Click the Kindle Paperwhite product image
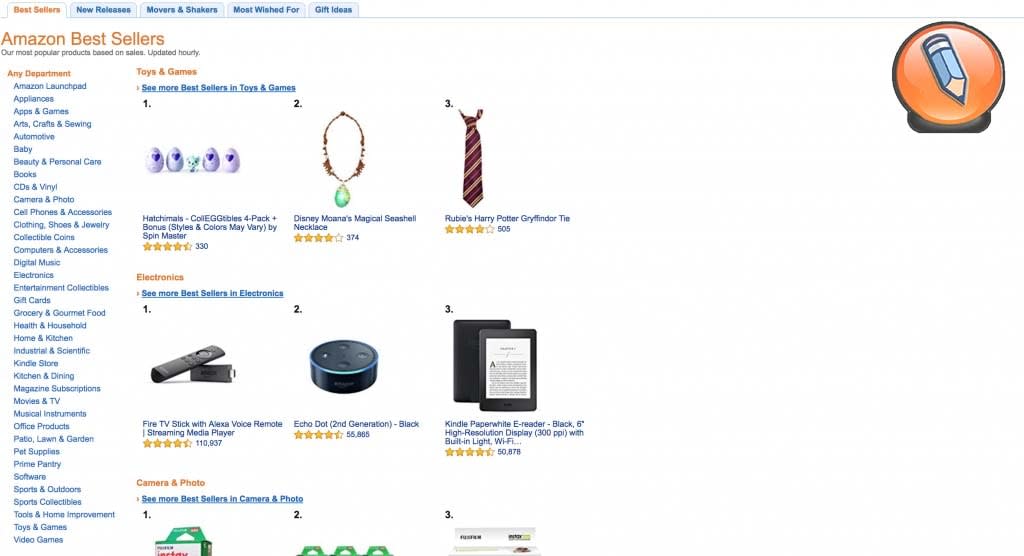This screenshot has width=1024, height=556. 494,365
